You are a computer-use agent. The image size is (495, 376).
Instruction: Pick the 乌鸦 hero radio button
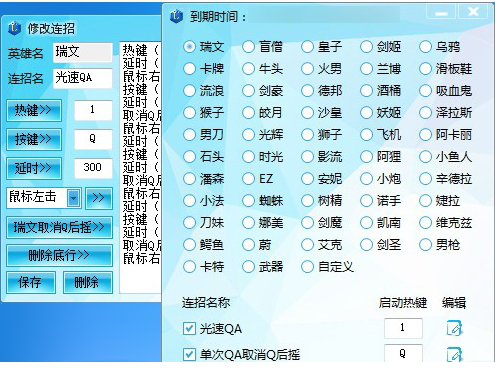click(x=425, y=47)
